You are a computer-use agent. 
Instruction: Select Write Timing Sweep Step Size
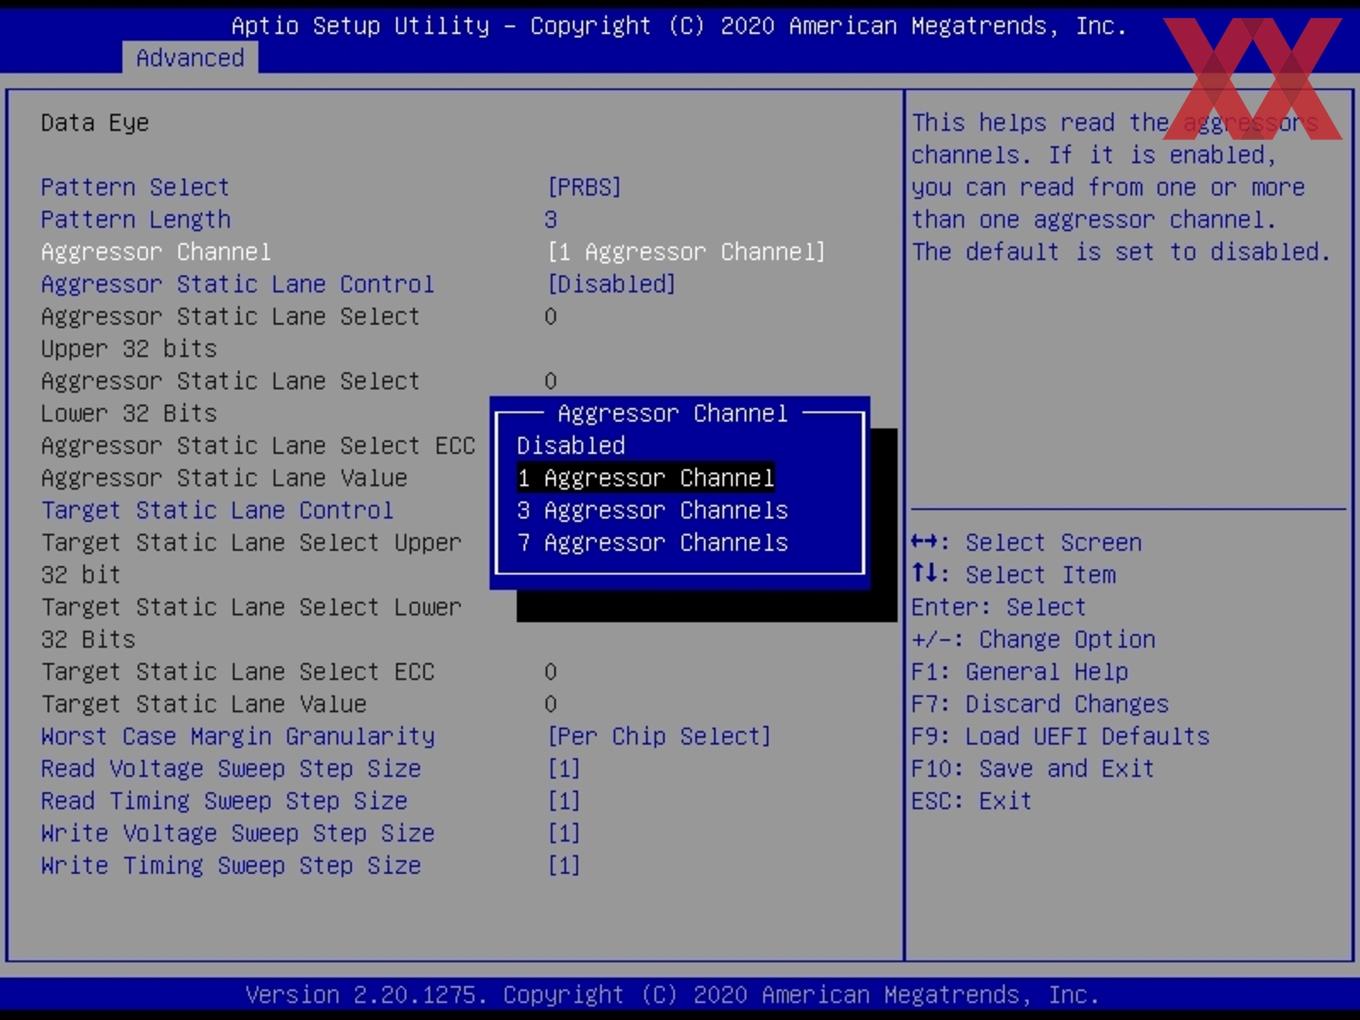(x=231, y=866)
